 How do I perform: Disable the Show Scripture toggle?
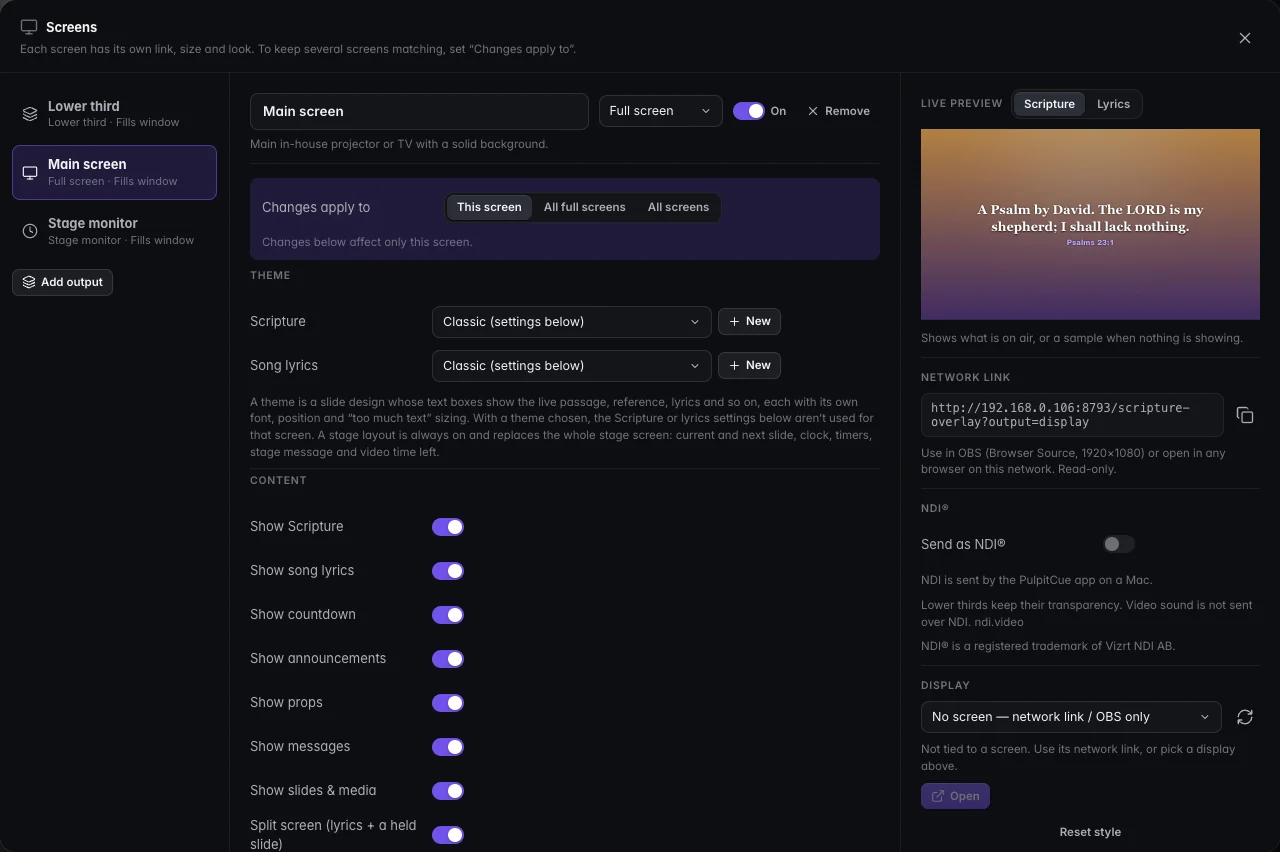click(x=448, y=527)
